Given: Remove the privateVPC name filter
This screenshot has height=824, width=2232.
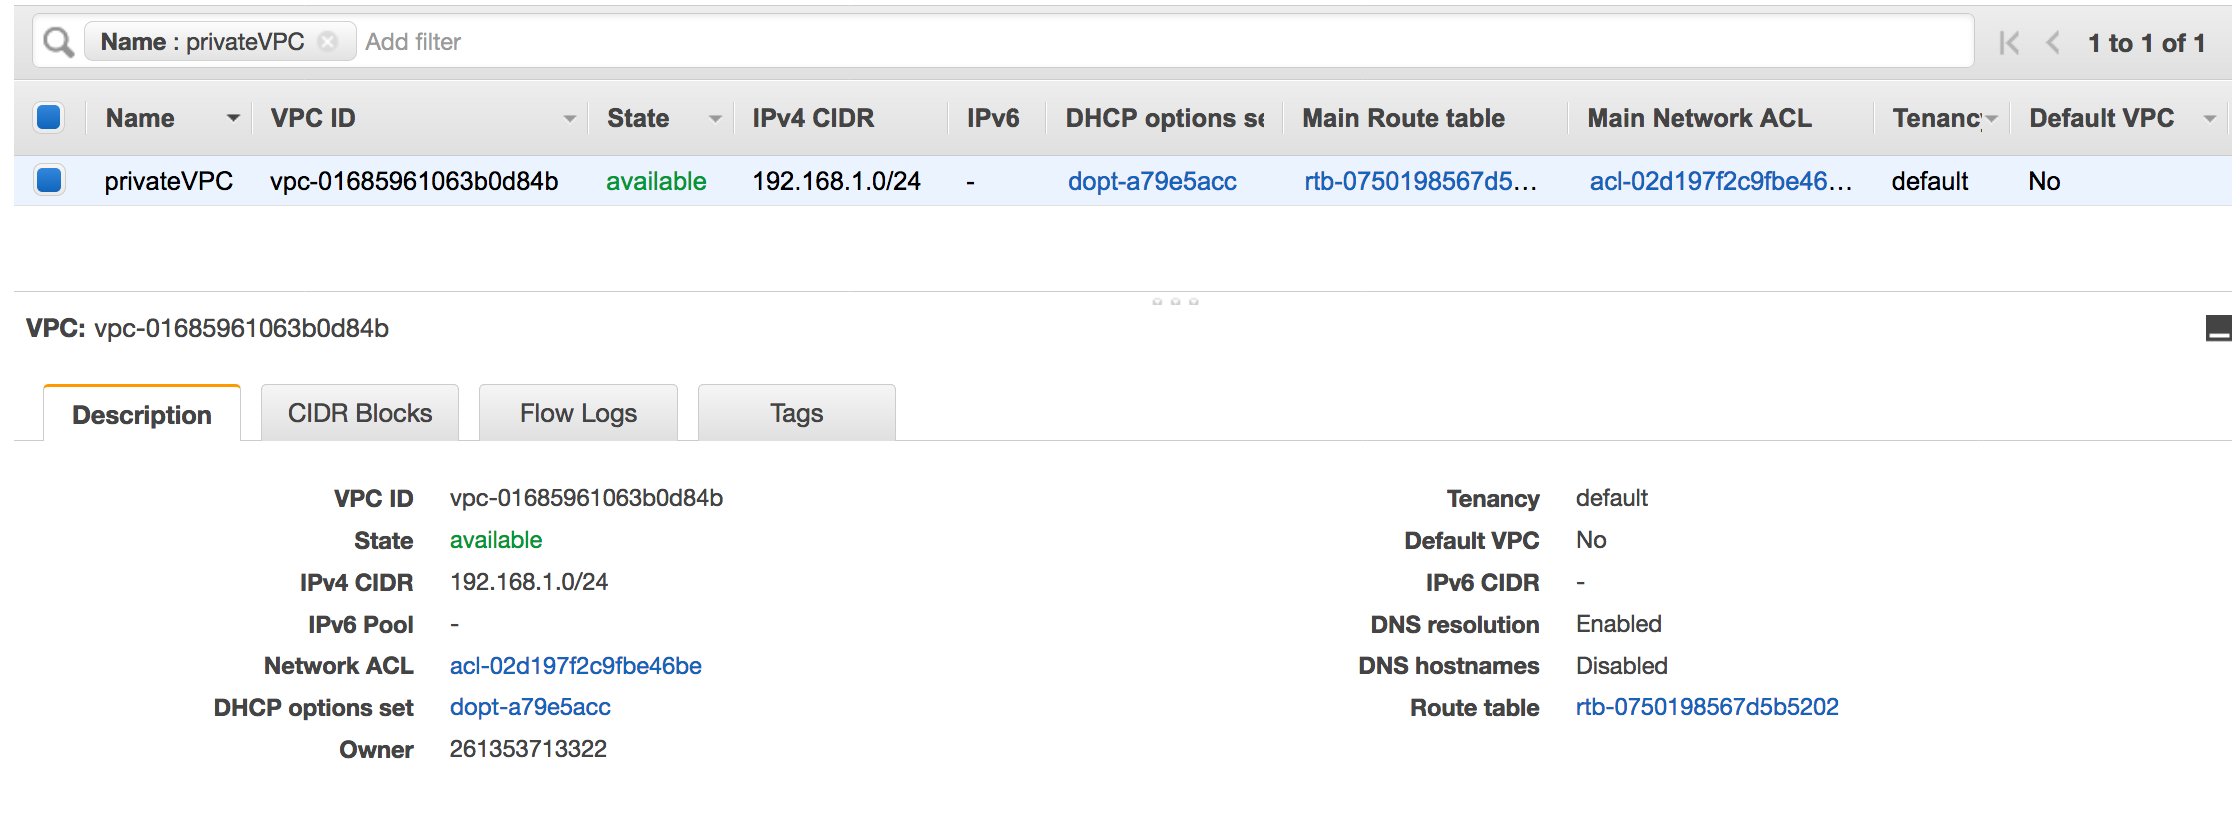Looking at the screenshot, I should pyautogui.click(x=329, y=41).
